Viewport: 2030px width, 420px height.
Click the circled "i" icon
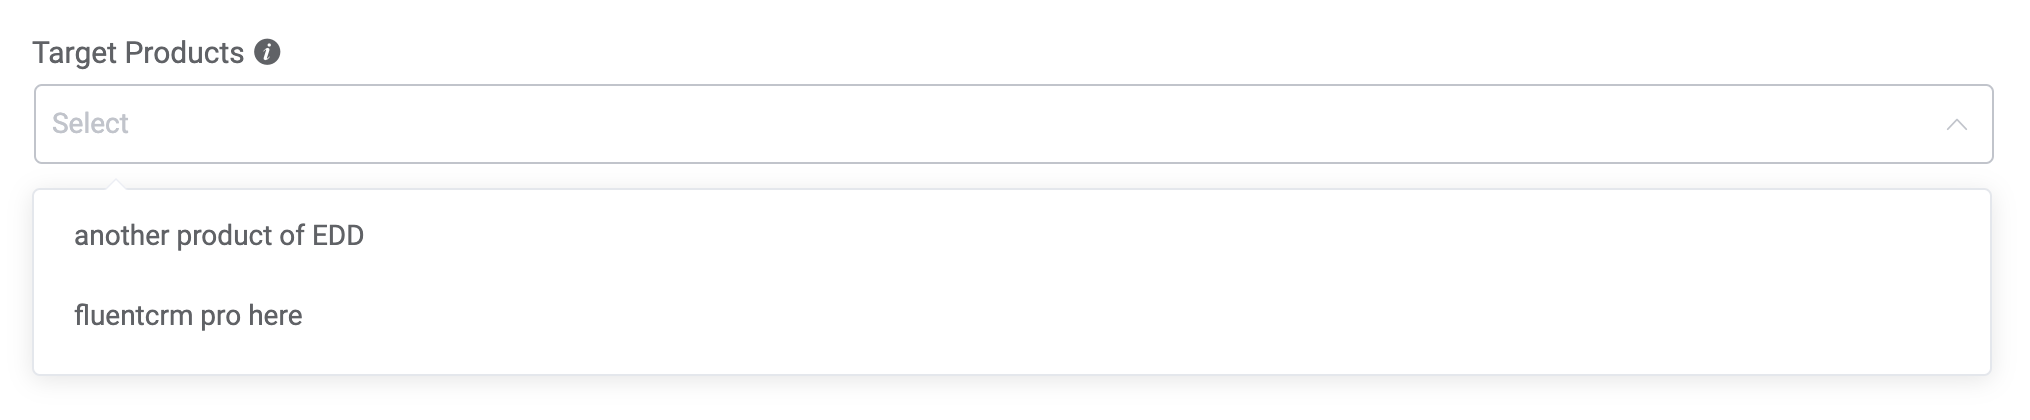pyautogui.click(x=267, y=52)
